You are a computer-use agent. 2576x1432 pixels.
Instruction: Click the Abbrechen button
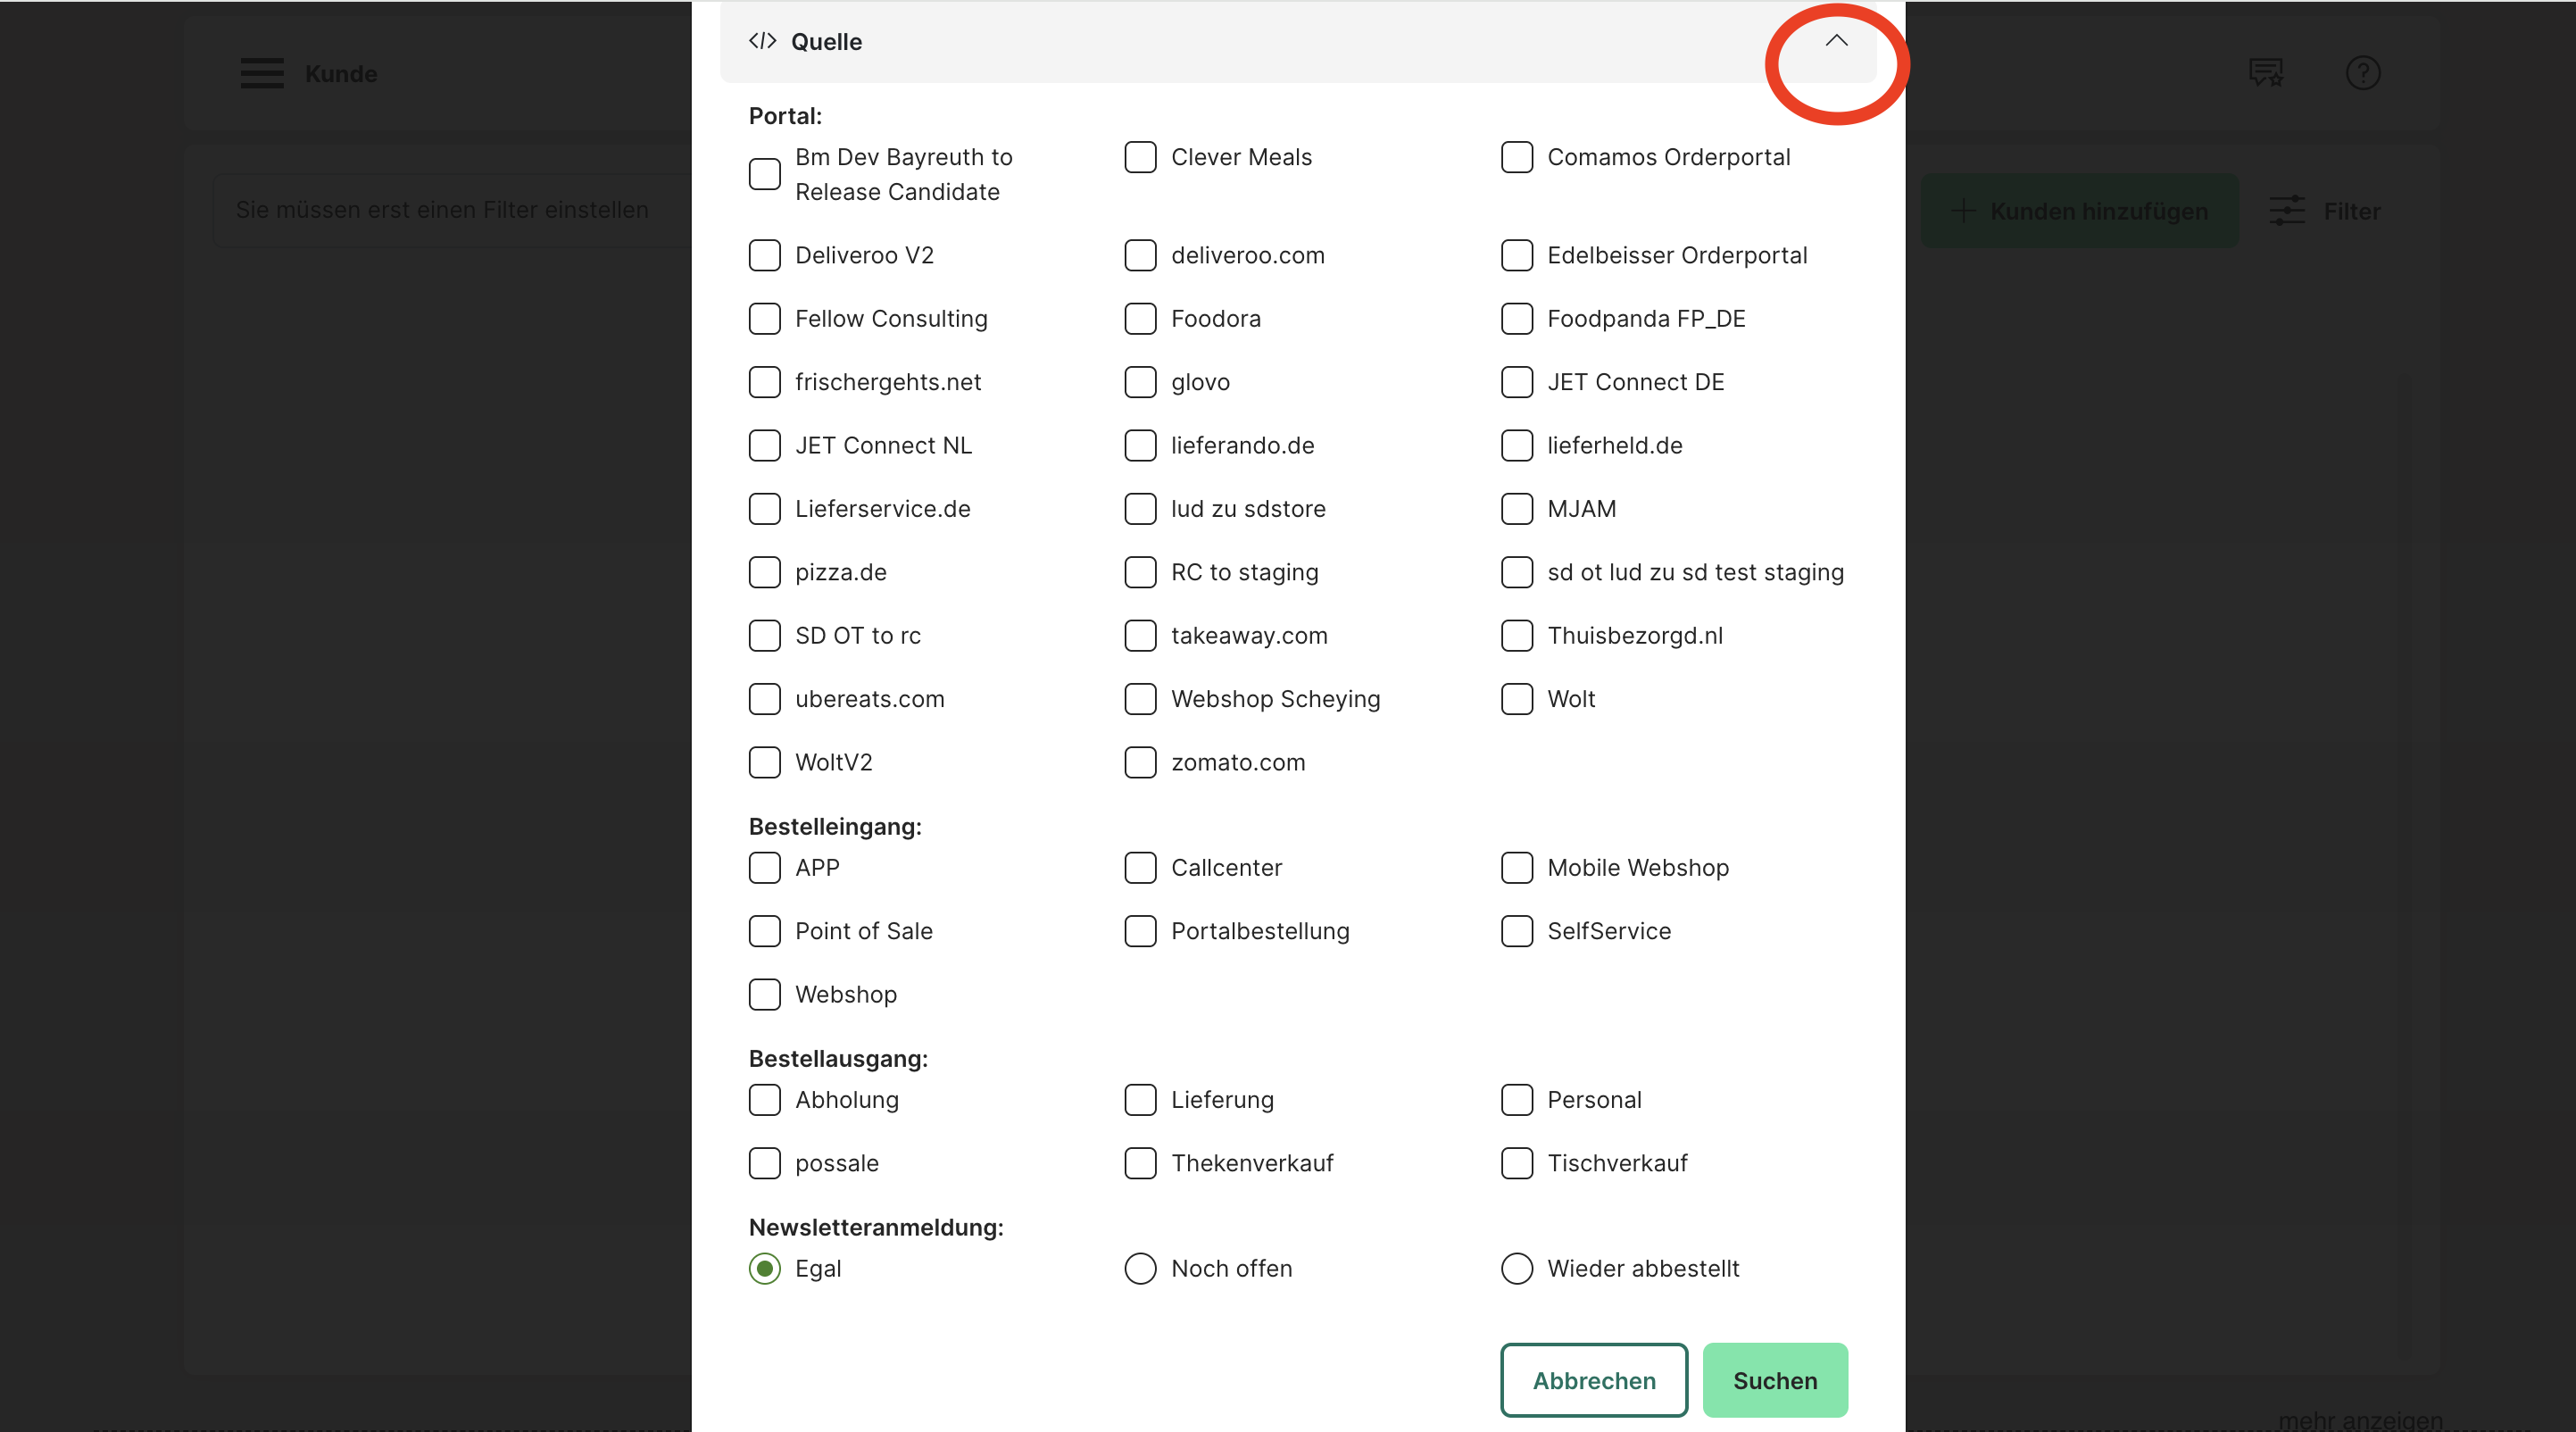pyautogui.click(x=1593, y=1380)
